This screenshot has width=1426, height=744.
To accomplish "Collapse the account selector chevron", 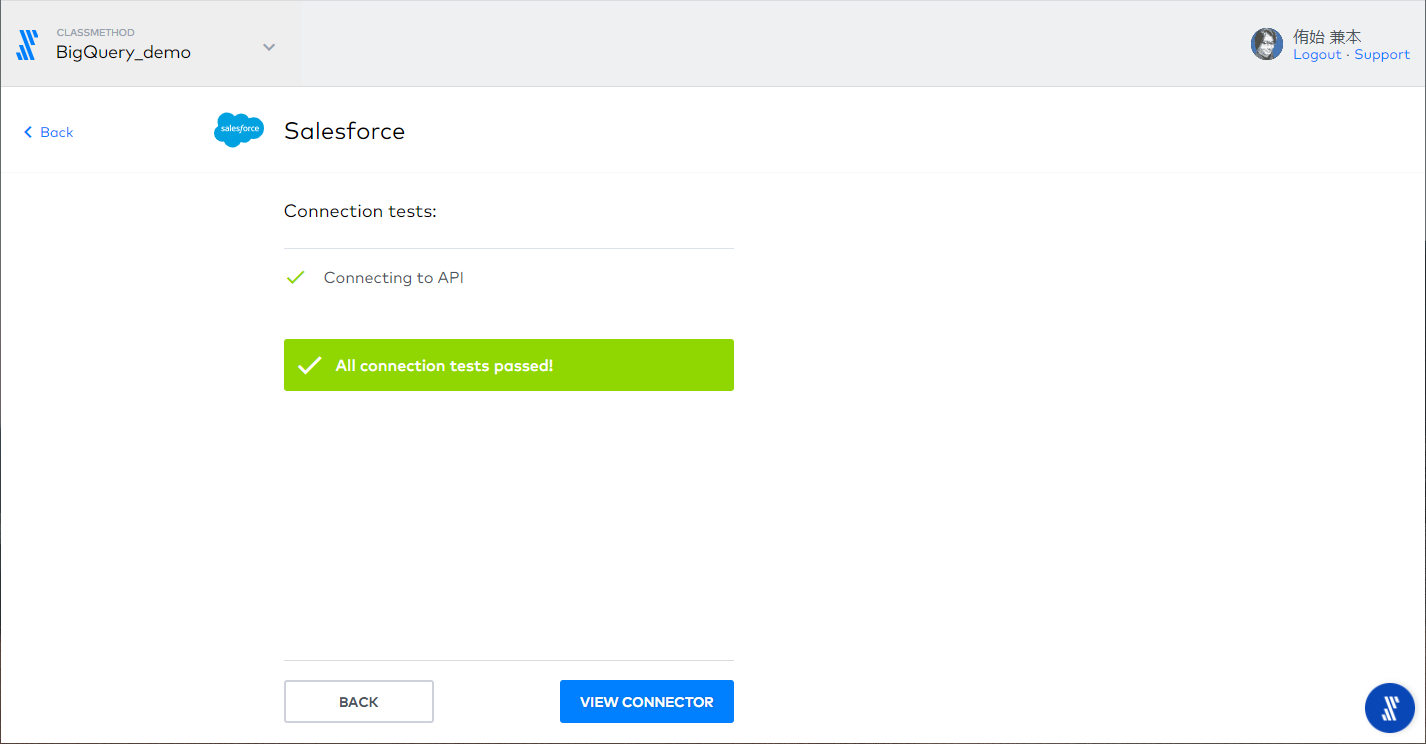I will coord(267,45).
